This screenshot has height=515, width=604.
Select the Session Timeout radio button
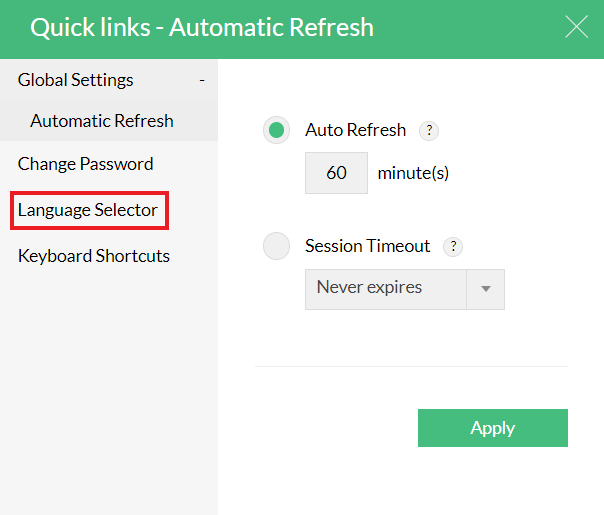(277, 246)
